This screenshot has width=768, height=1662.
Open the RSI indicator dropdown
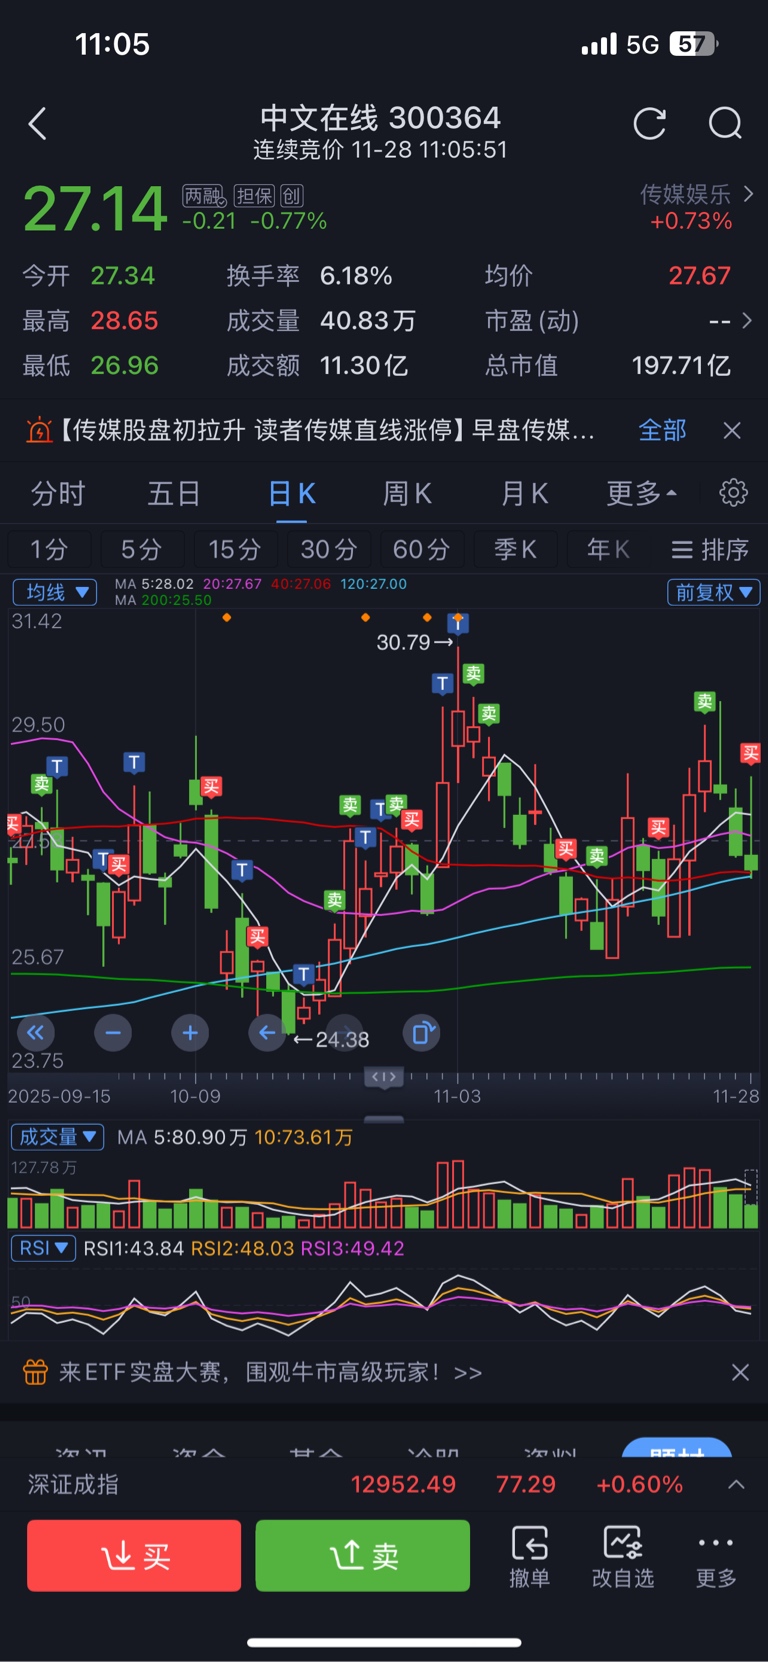click(x=43, y=1248)
